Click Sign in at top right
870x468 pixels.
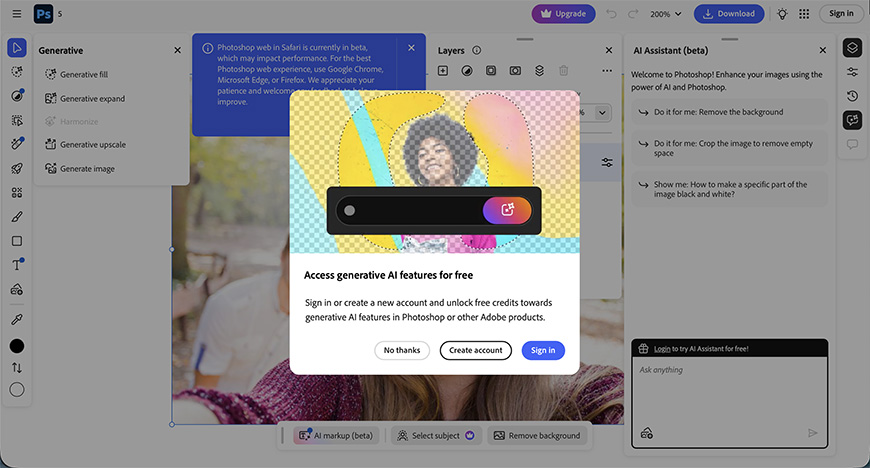(841, 14)
